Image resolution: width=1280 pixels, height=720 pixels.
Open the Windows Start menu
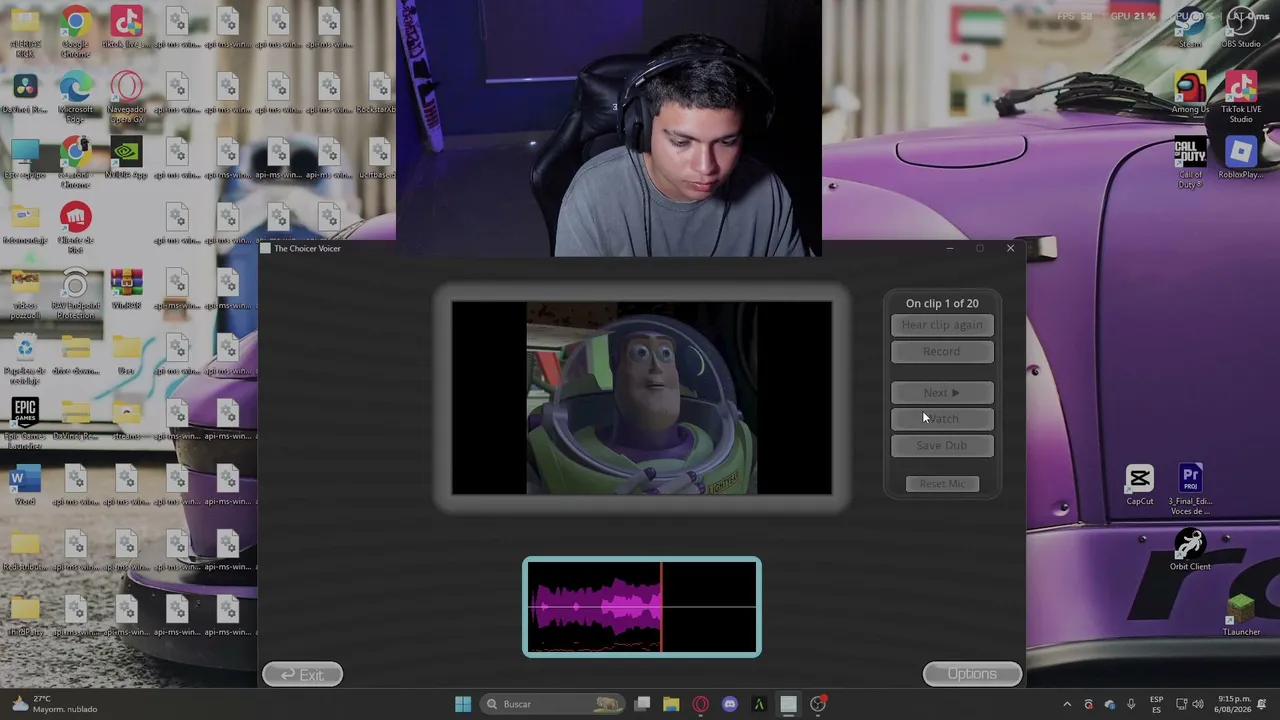(x=462, y=704)
